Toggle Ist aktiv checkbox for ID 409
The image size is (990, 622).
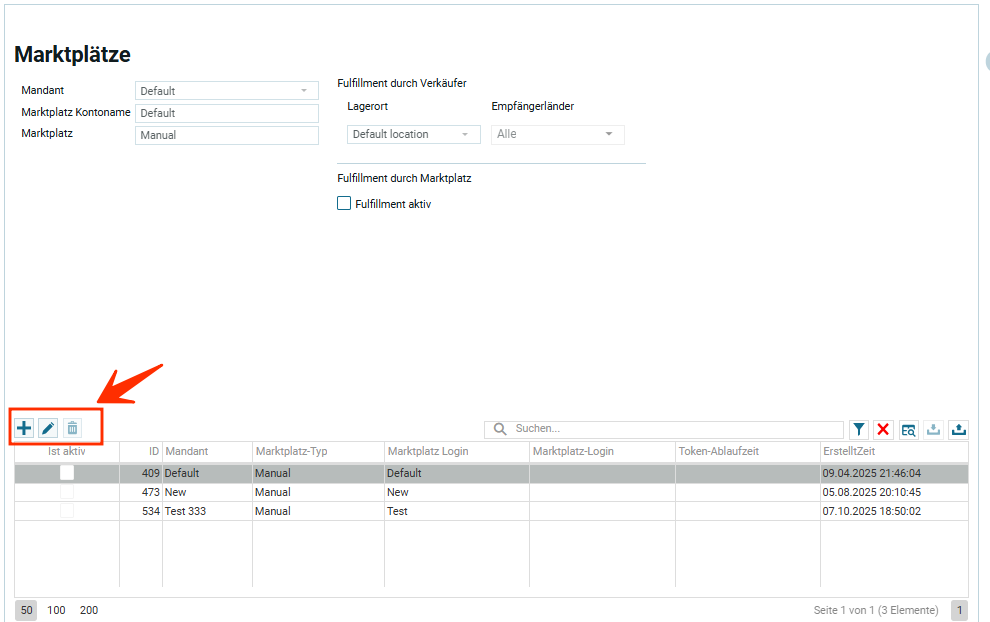pos(67,473)
